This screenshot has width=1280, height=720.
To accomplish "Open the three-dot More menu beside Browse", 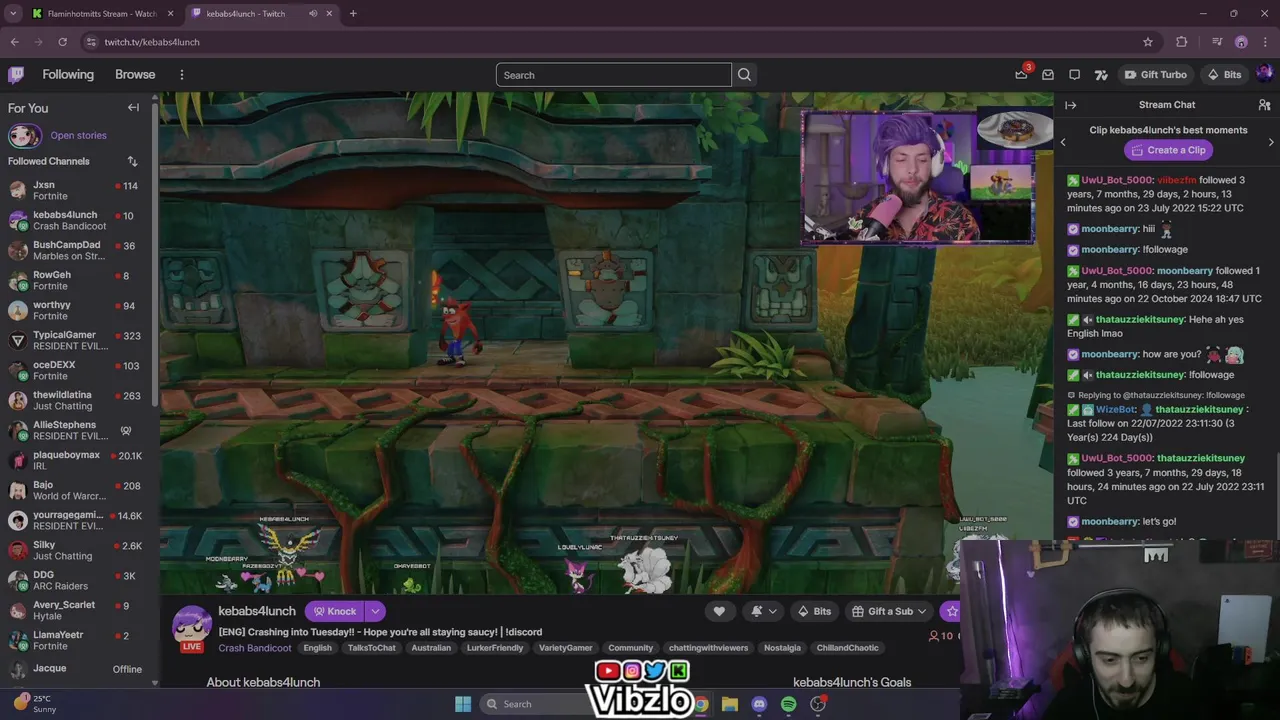I will (182, 75).
